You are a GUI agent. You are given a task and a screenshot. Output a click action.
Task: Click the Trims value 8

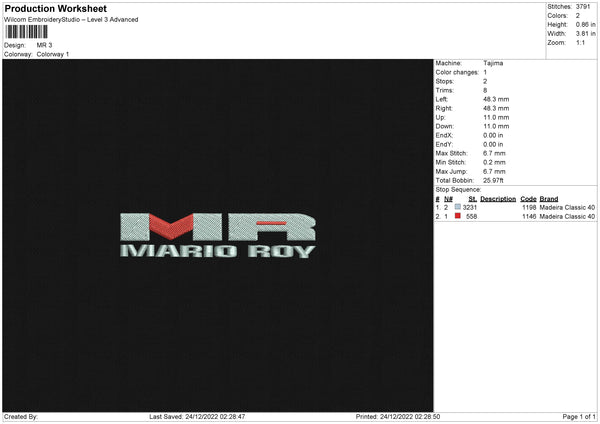pos(485,90)
